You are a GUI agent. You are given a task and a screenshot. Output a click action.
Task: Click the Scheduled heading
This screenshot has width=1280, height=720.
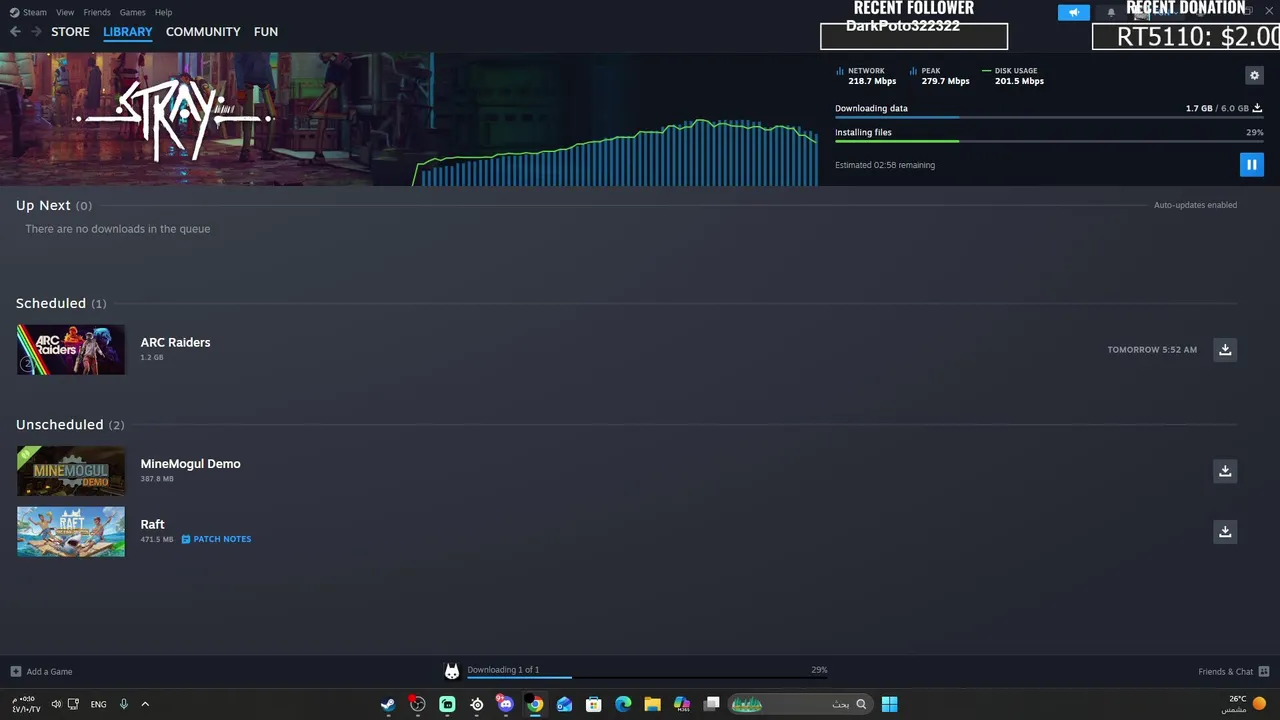click(x=51, y=303)
